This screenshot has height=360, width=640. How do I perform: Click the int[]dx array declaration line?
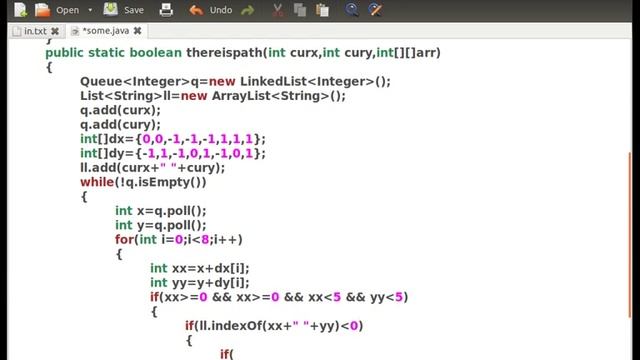click(173, 139)
